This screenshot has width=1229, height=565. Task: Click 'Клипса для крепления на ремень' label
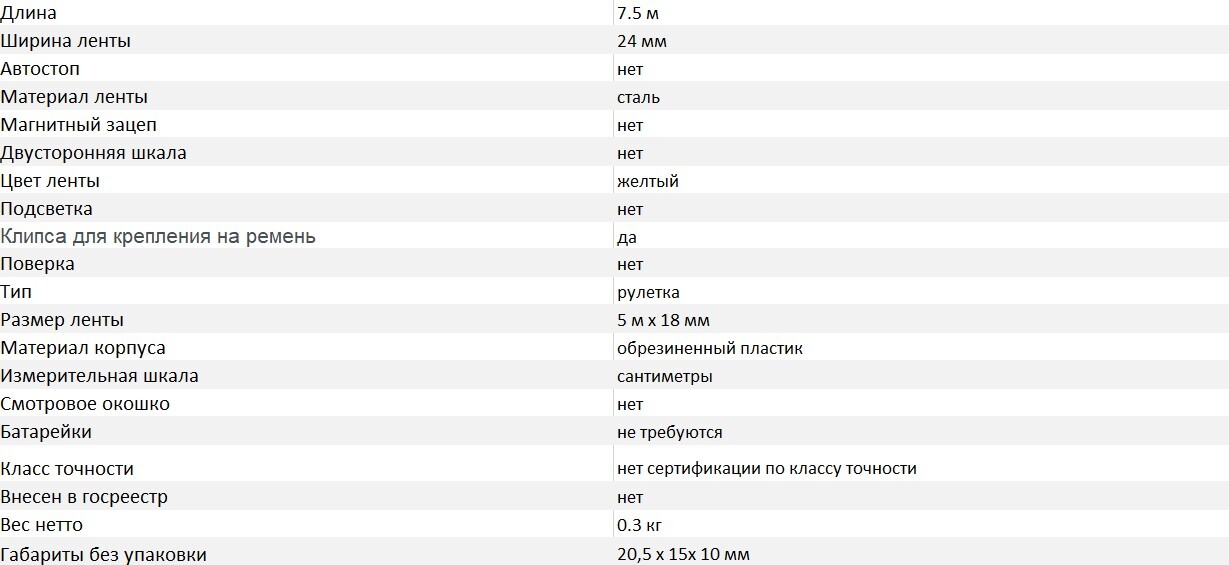click(158, 236)
